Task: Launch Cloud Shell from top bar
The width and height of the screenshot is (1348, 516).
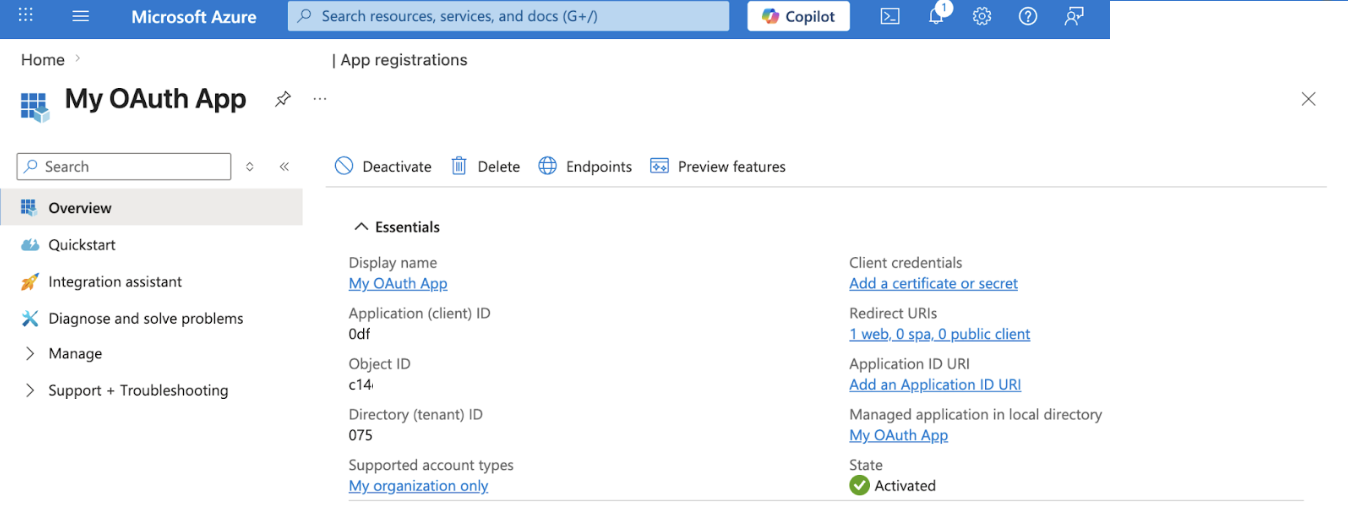Action: coord(890,16)
